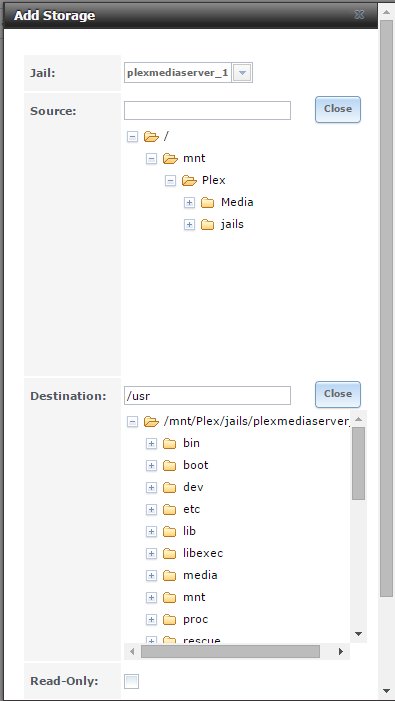Click the jails folder icon
Viewport: 395px width, 701px height.
click(207, 224)
